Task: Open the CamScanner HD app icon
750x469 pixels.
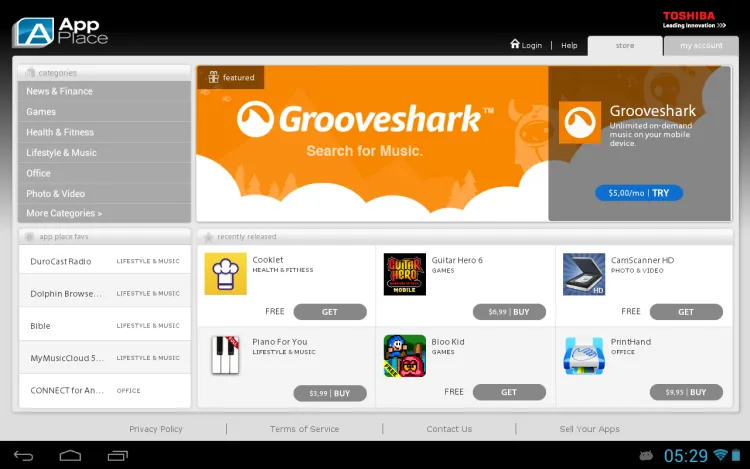Action: click(584, 274)
